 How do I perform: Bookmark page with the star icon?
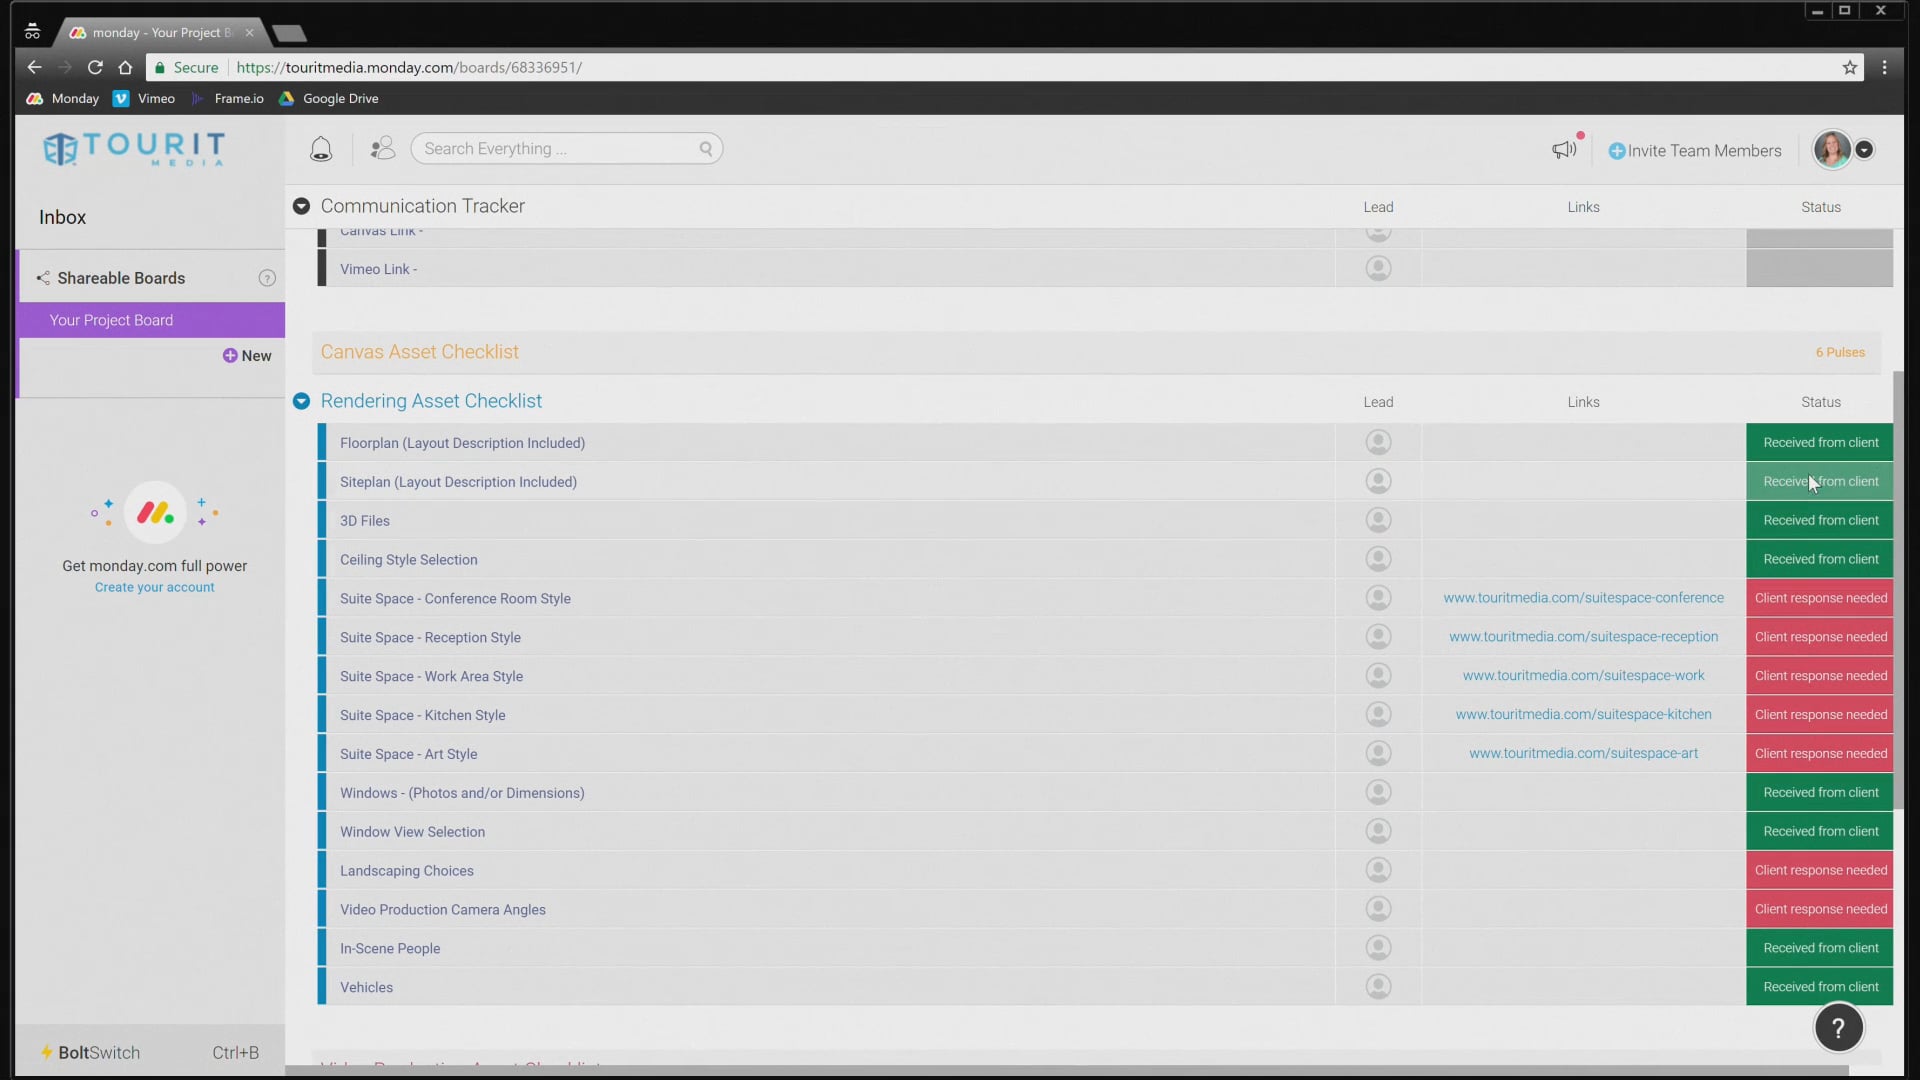(x=1850, y=67)
